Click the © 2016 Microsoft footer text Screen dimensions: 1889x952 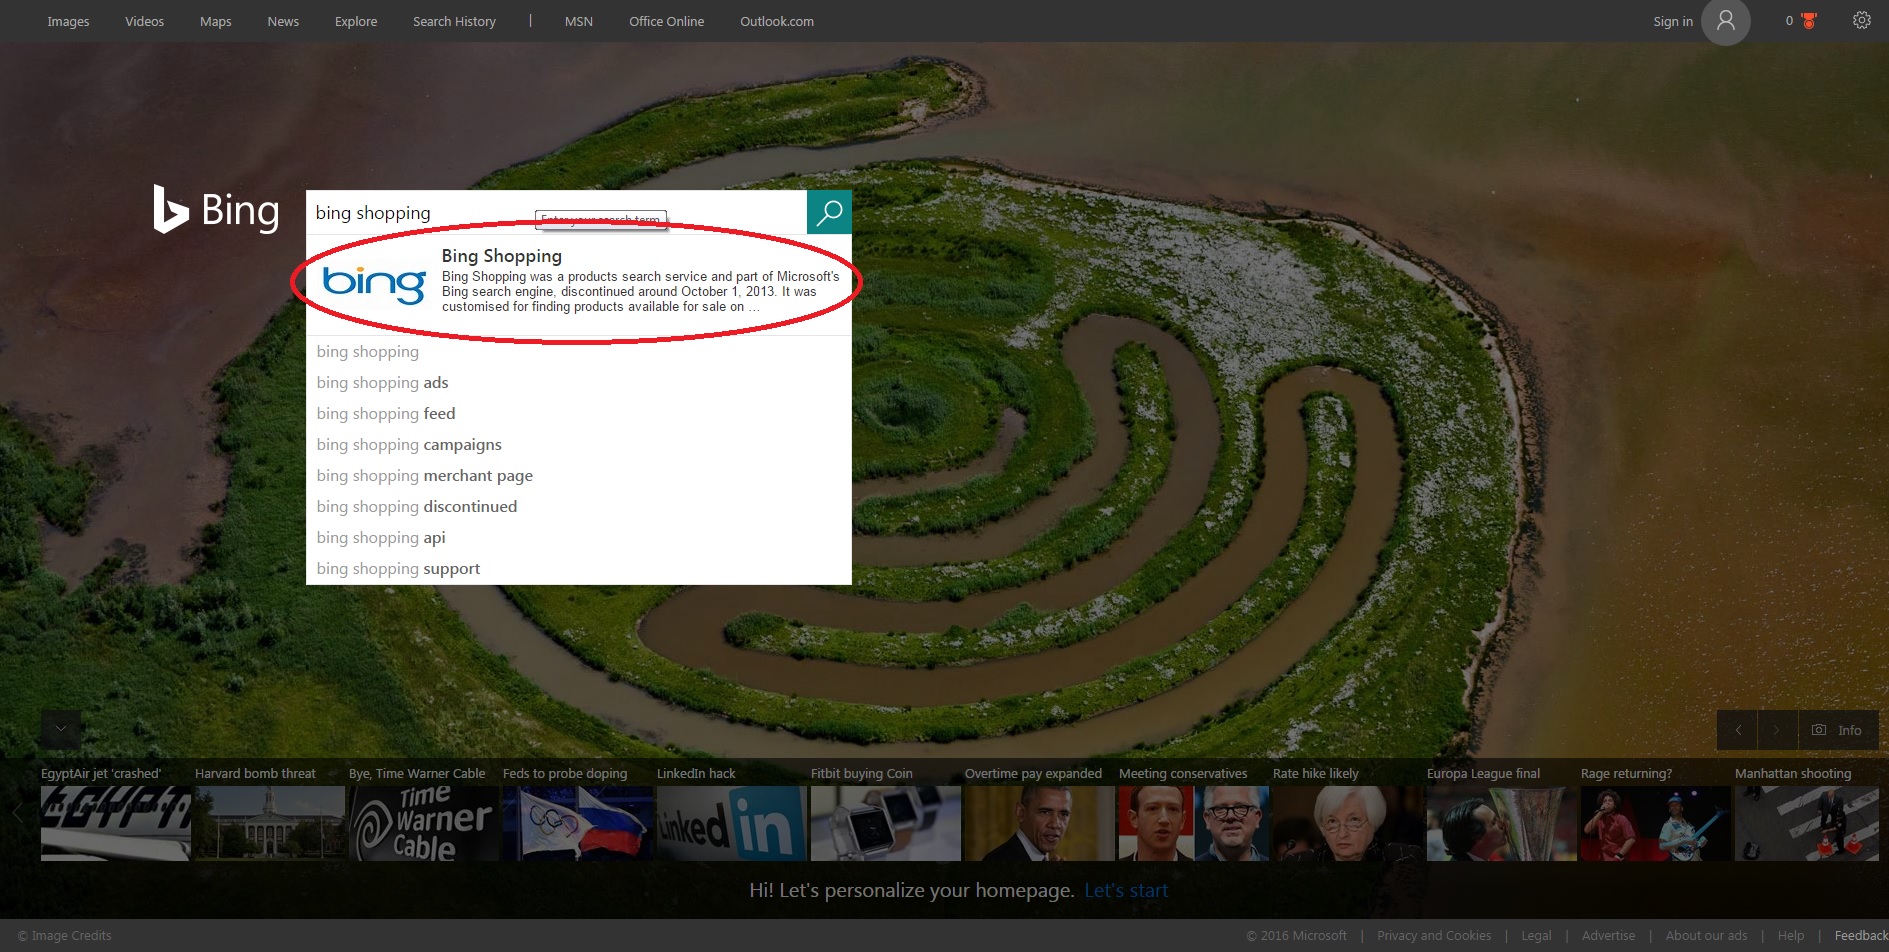point(1296,936)
